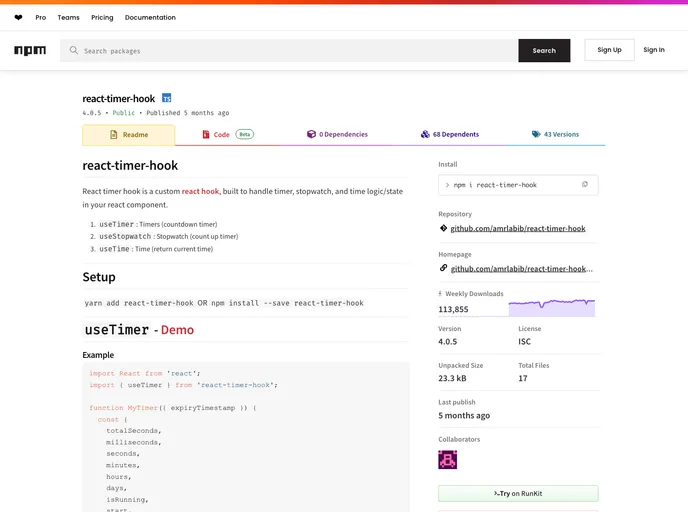Click the Versions tags icon
The width and height of the screenshot is (688, 512).
click(x=536, y=134)
